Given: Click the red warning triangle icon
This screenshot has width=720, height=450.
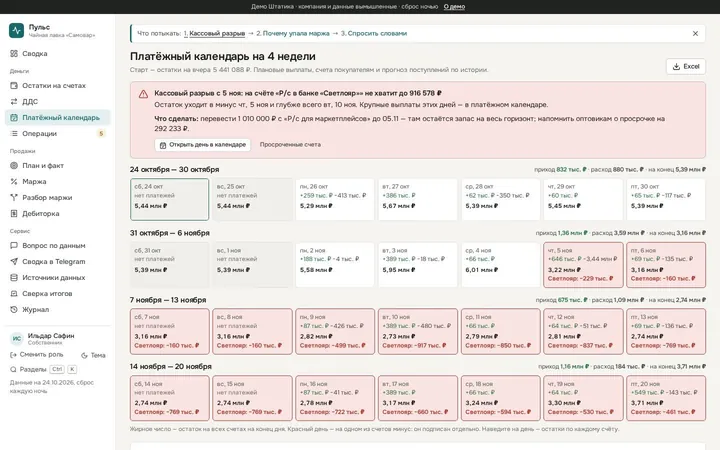Looking at the screenshot, I should (x=143, y=94).
